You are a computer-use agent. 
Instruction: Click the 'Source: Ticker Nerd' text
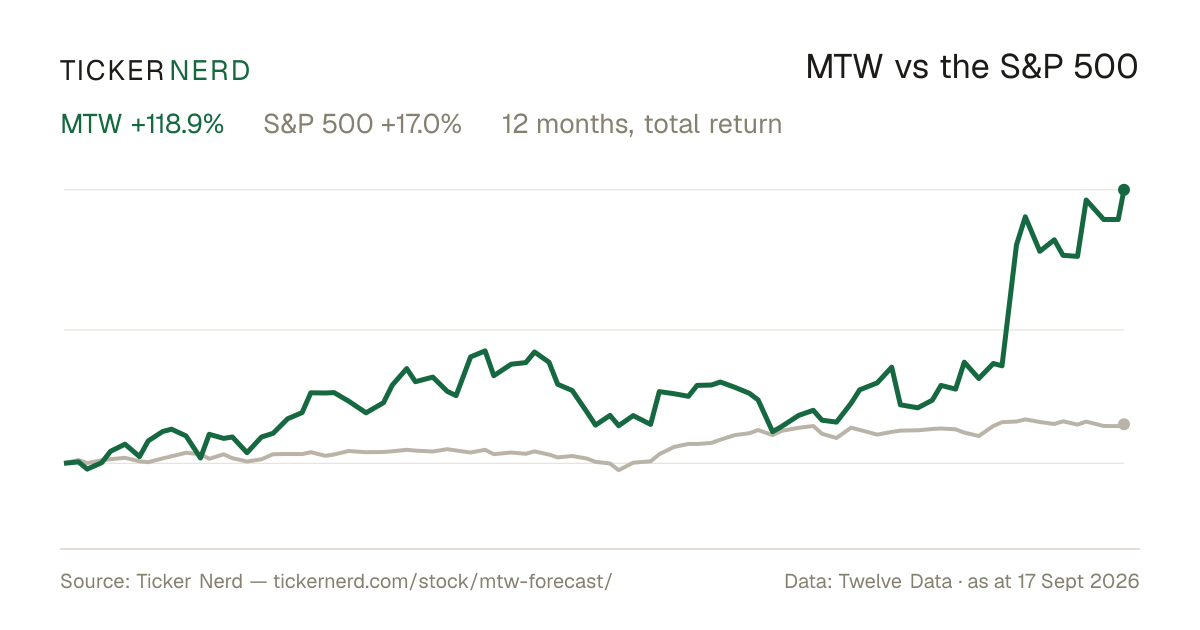[151, 581]
